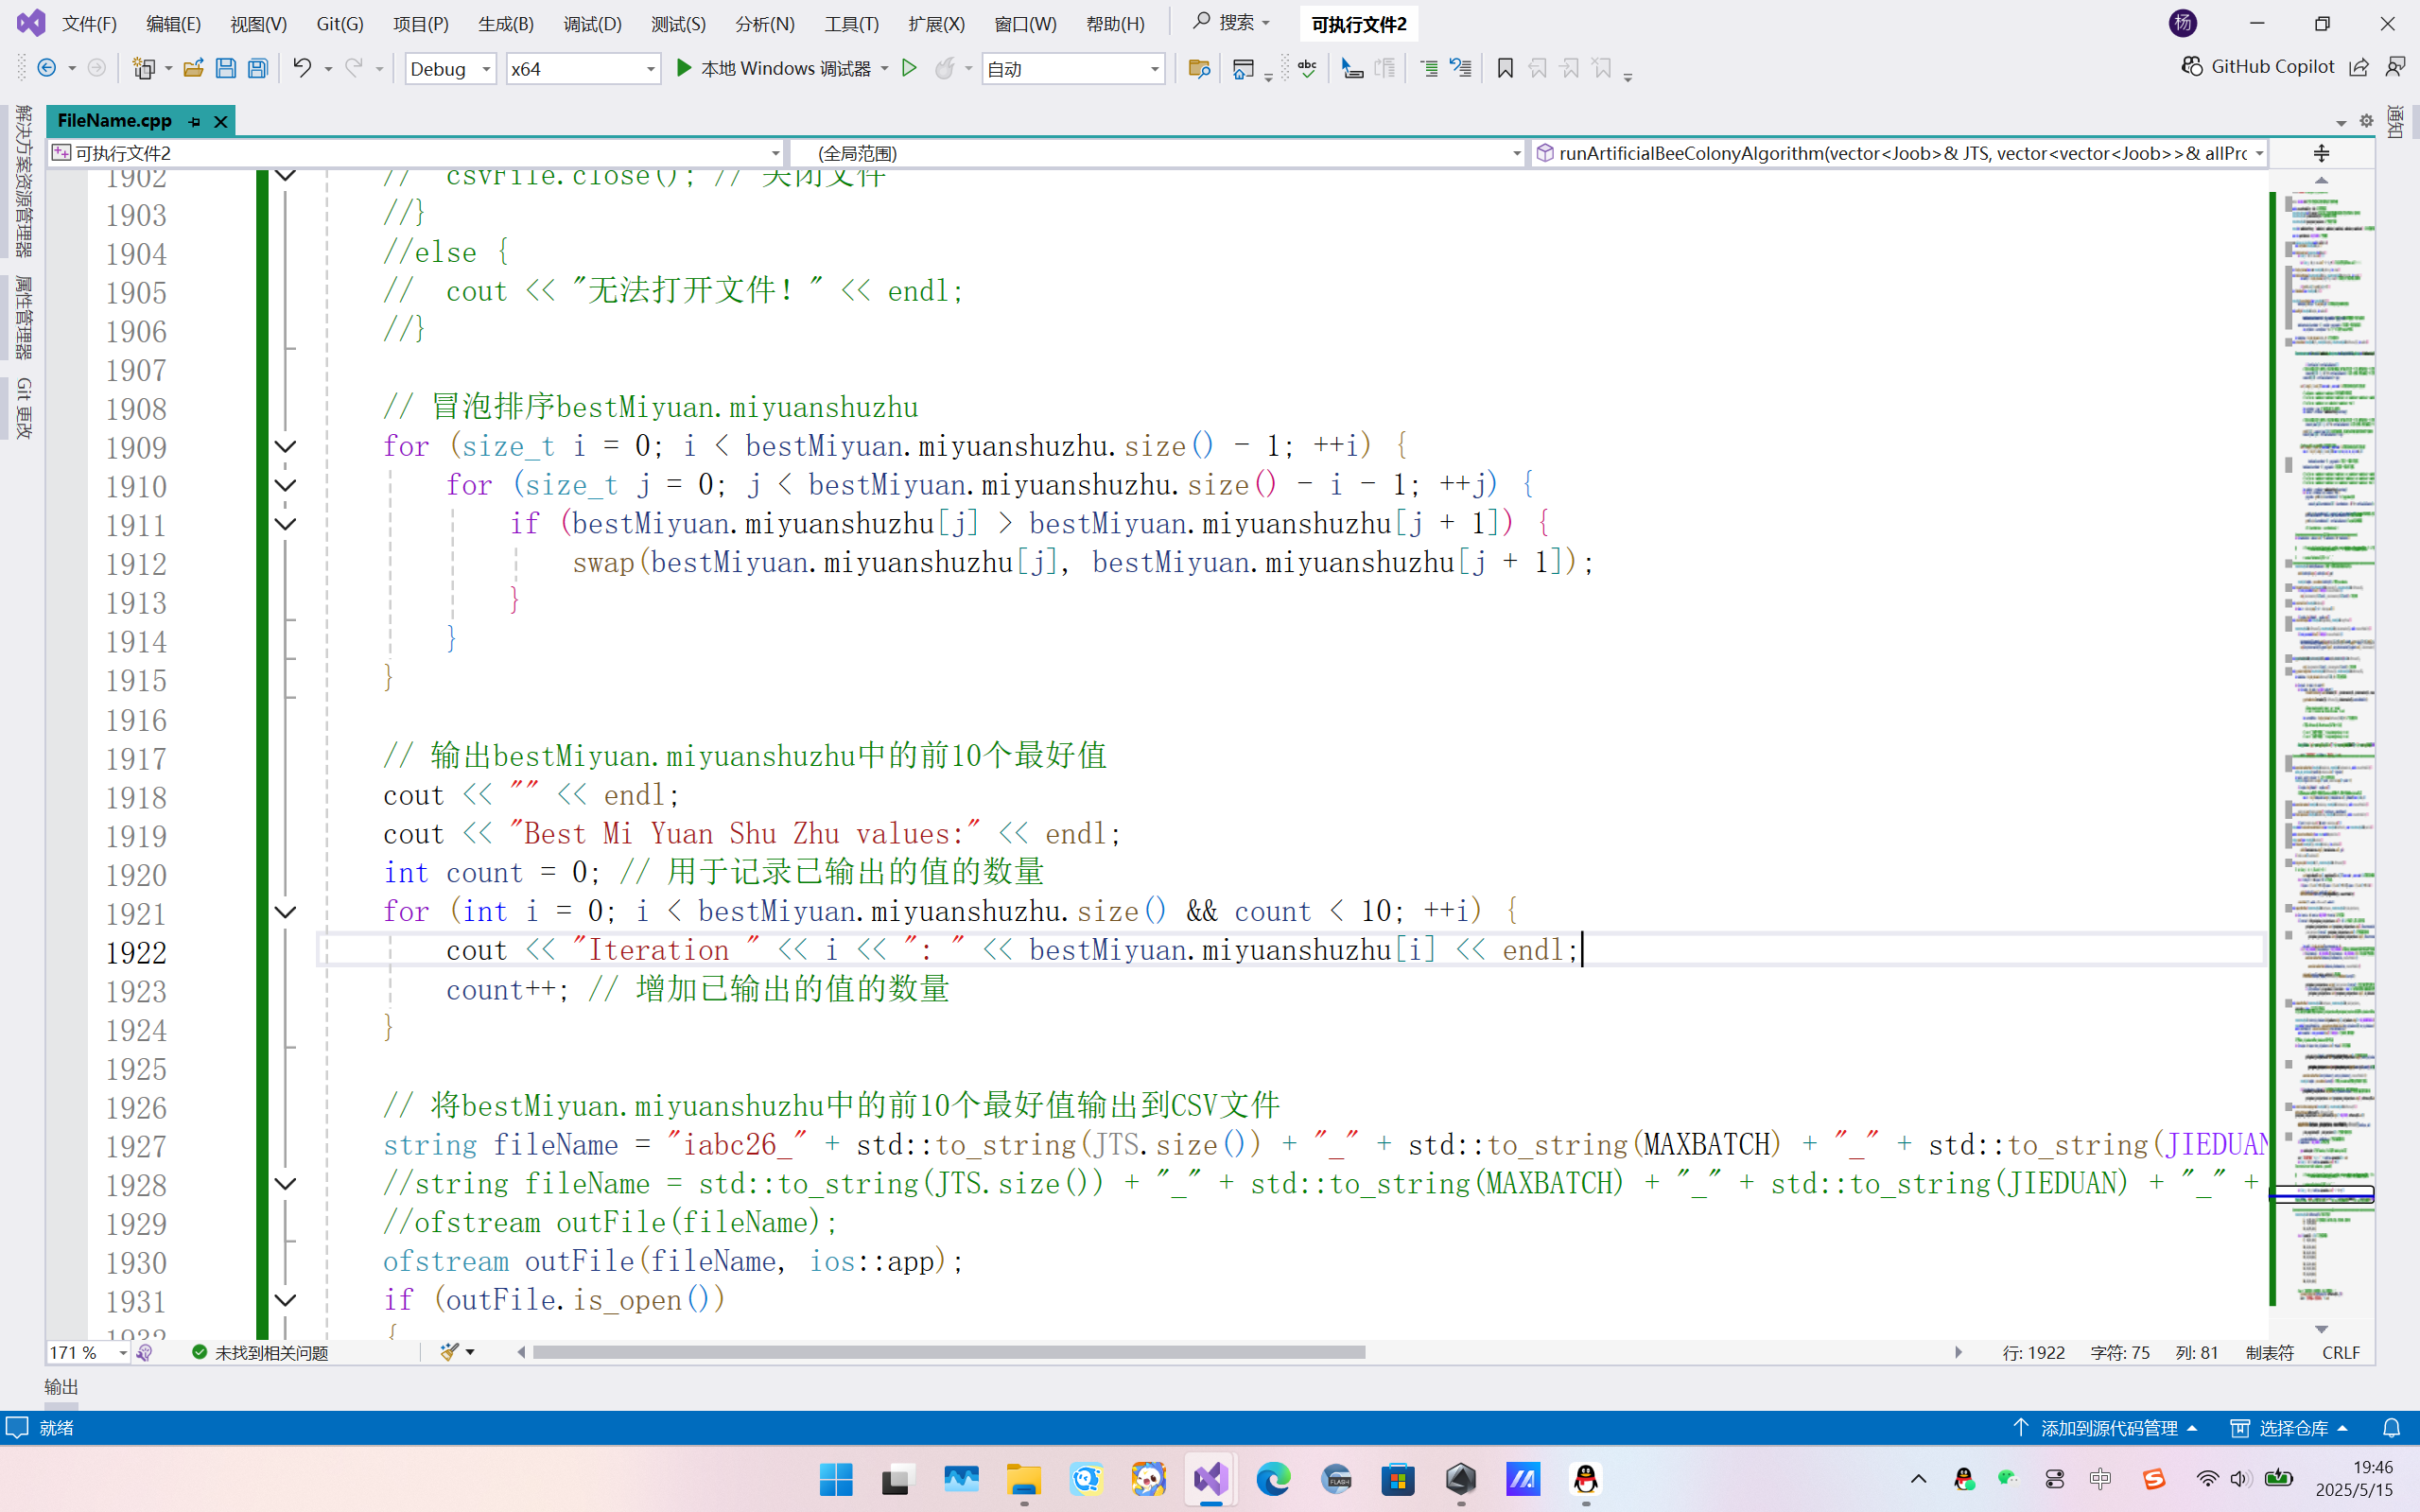
Task: Collapse the for loop at line 1909
Action: click(286, 447)
